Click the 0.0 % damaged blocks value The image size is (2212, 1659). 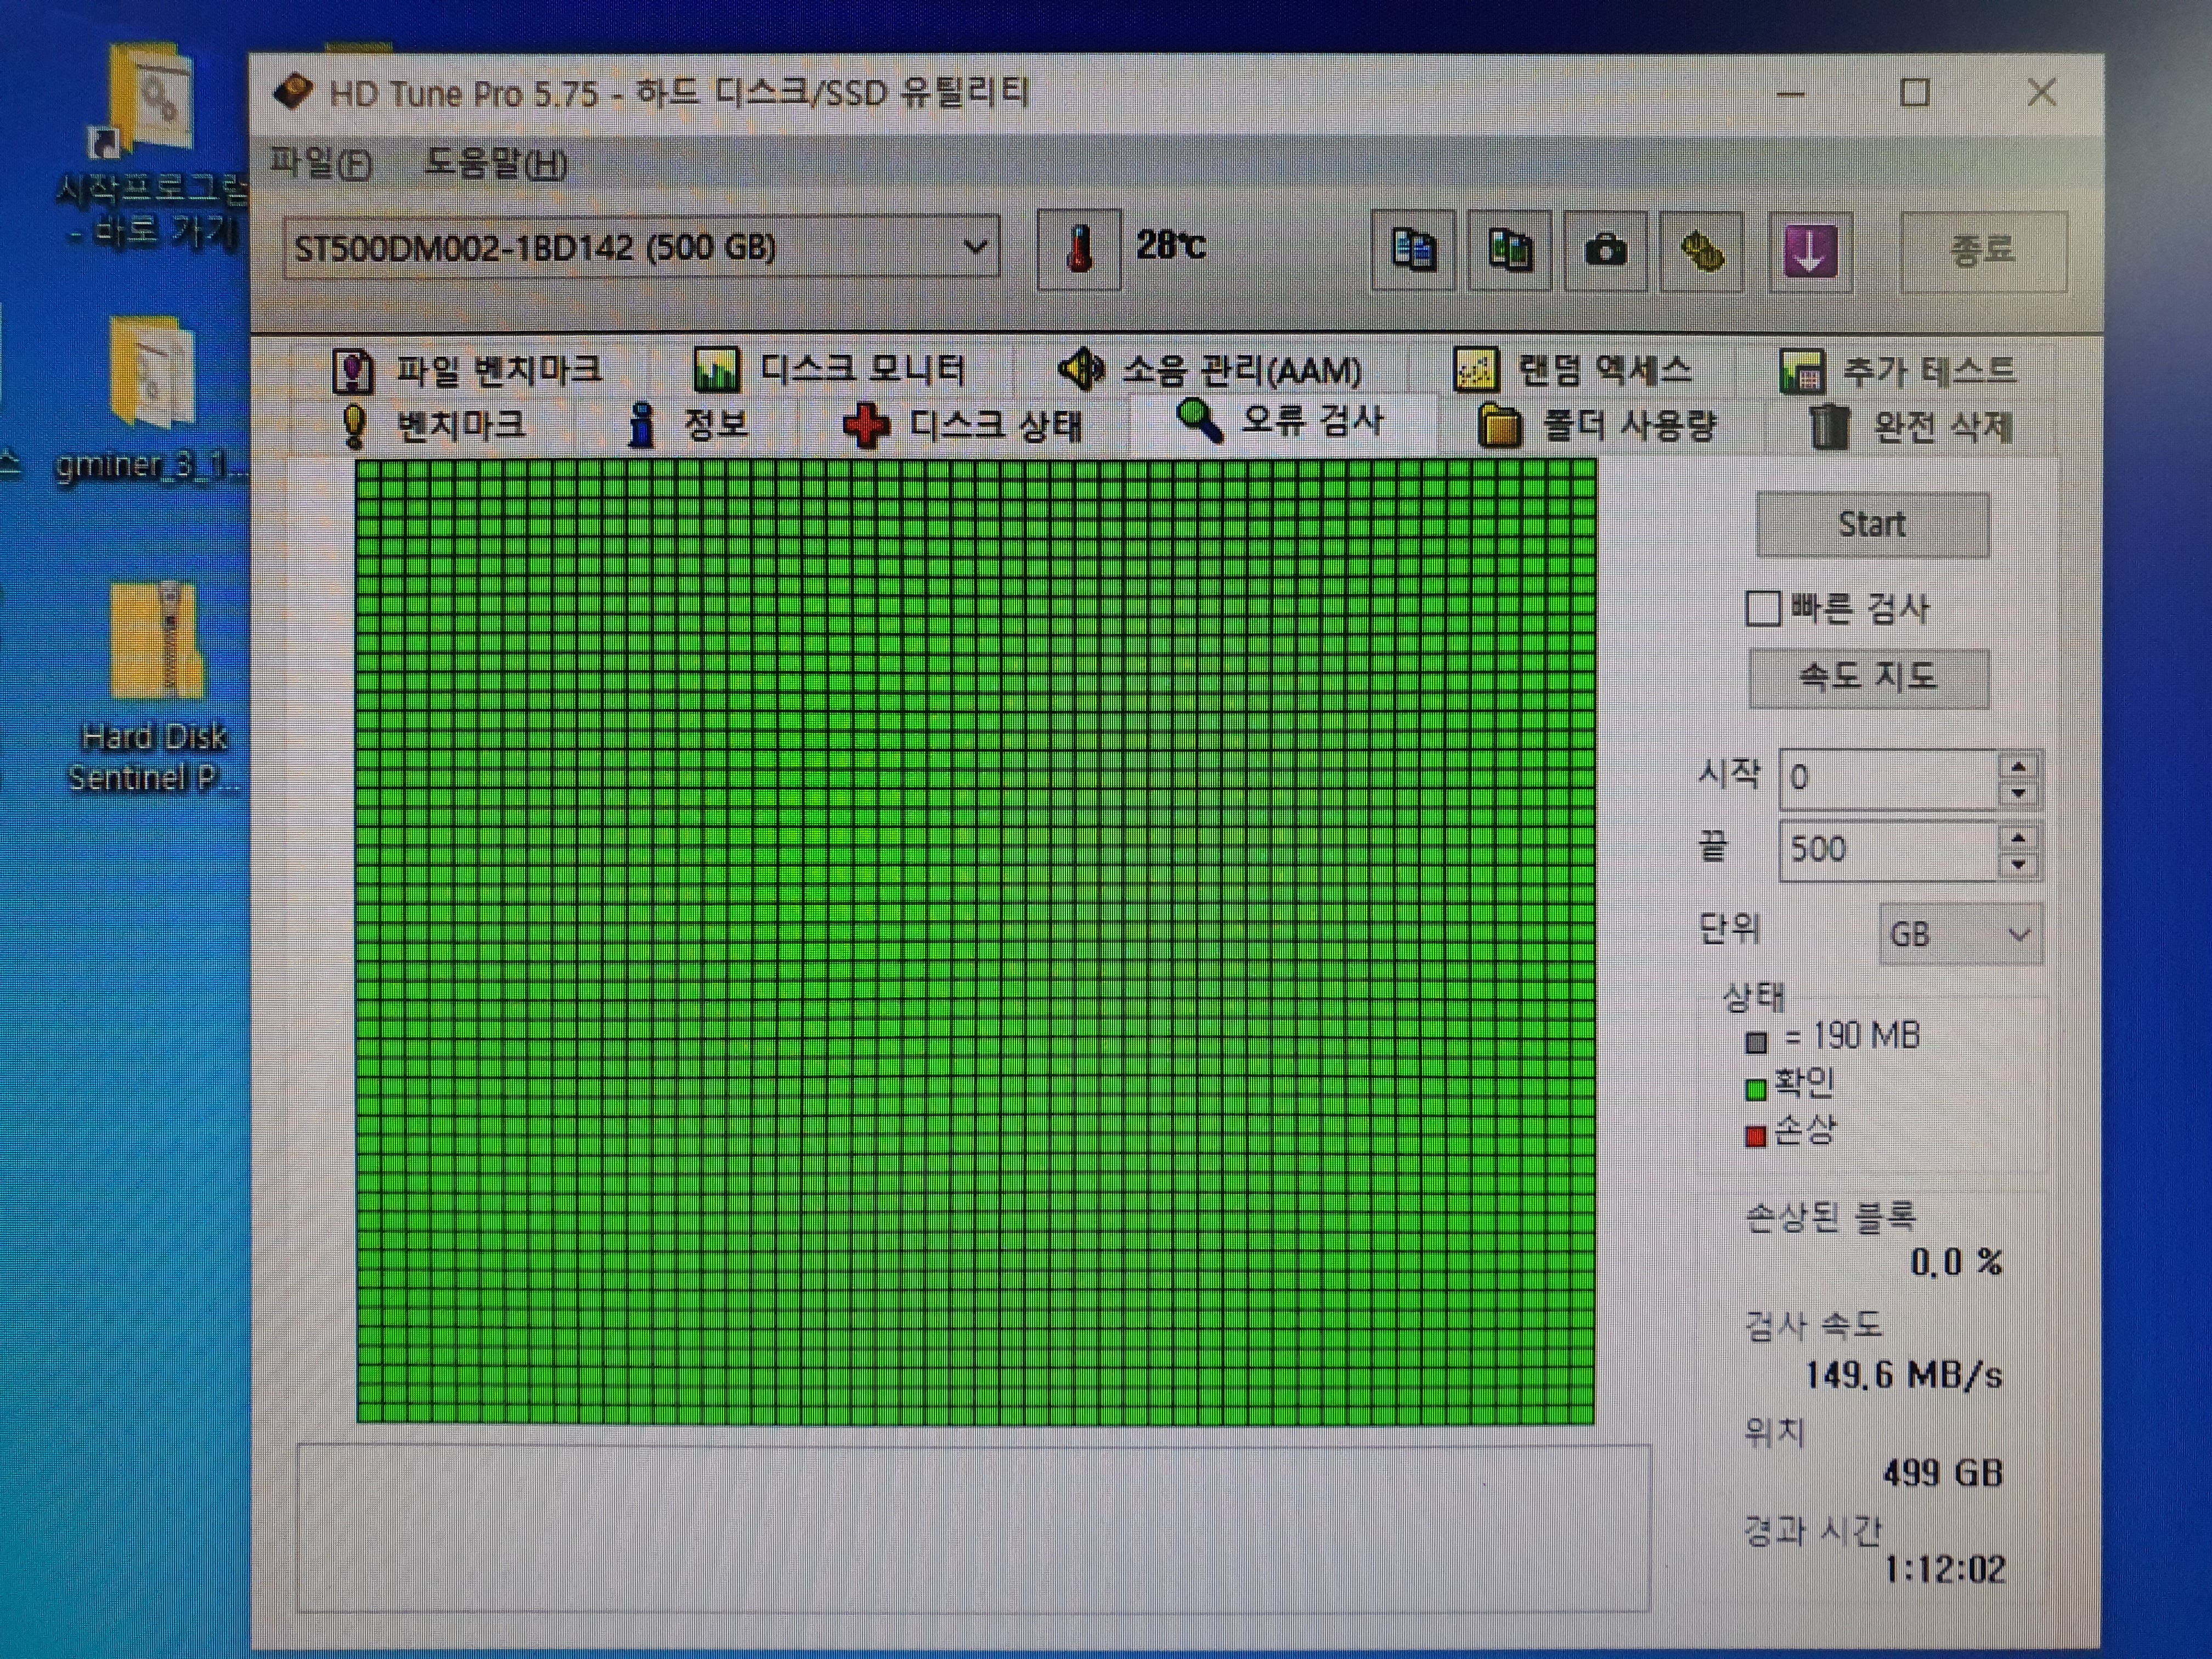coord(1956,1263)
